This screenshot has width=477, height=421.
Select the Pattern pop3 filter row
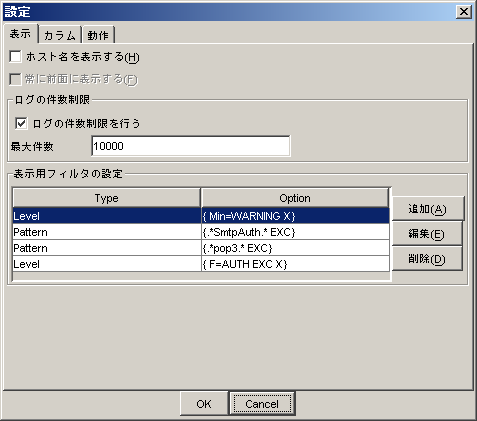click(201, 248)
